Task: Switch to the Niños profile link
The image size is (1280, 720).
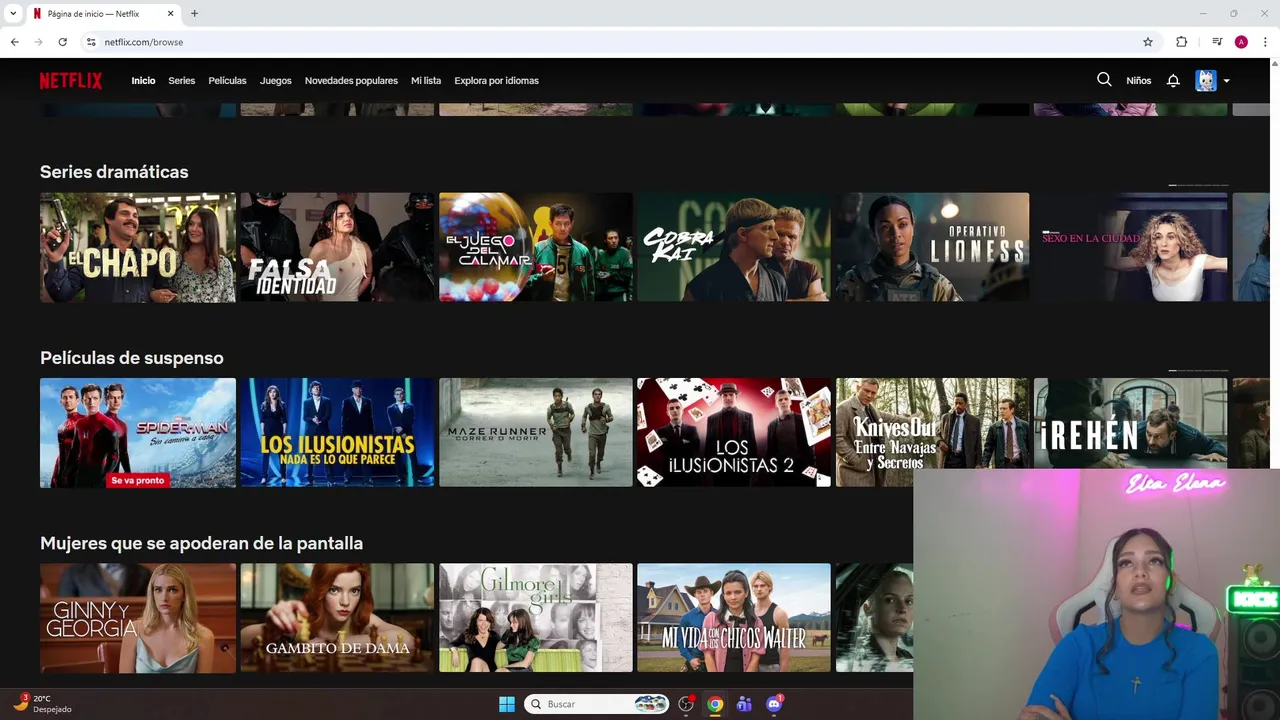Action: click(x=1139, y=81)
